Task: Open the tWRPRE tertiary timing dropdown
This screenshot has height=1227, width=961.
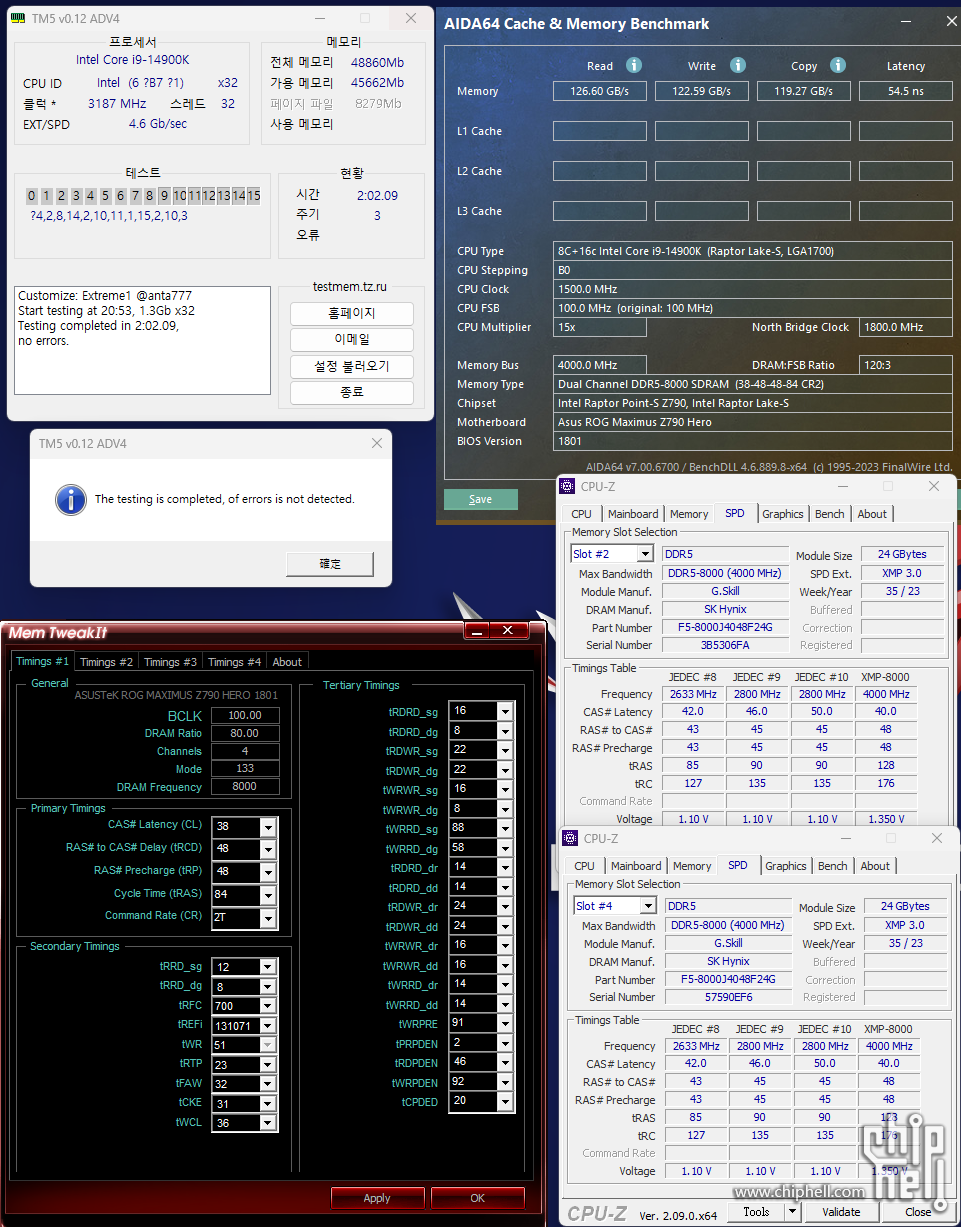Action: tap(505, 1024)
